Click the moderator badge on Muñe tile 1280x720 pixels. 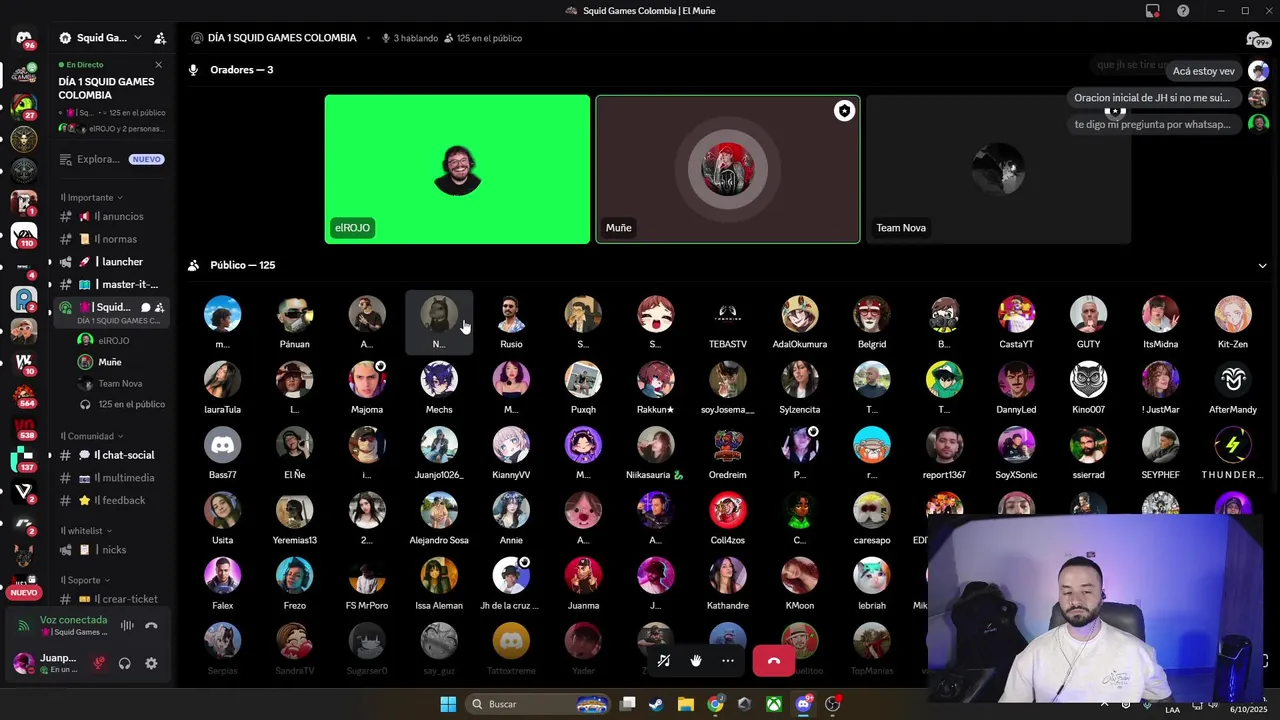[844, 111]
